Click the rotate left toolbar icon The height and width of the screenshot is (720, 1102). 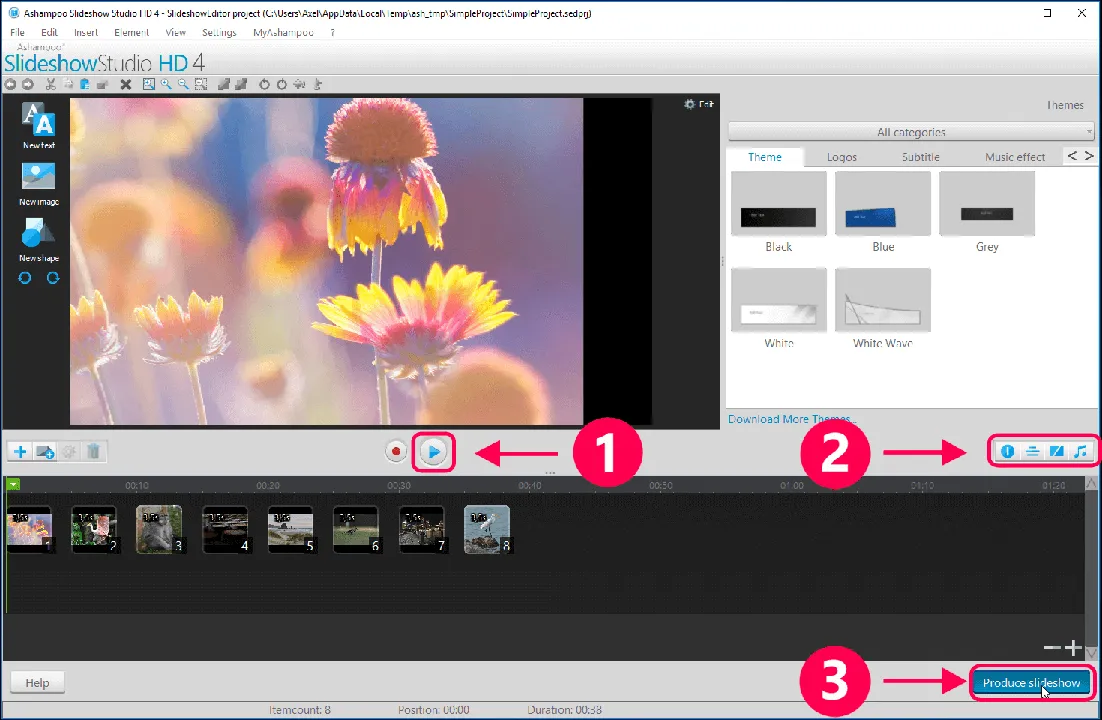(264, 84)
